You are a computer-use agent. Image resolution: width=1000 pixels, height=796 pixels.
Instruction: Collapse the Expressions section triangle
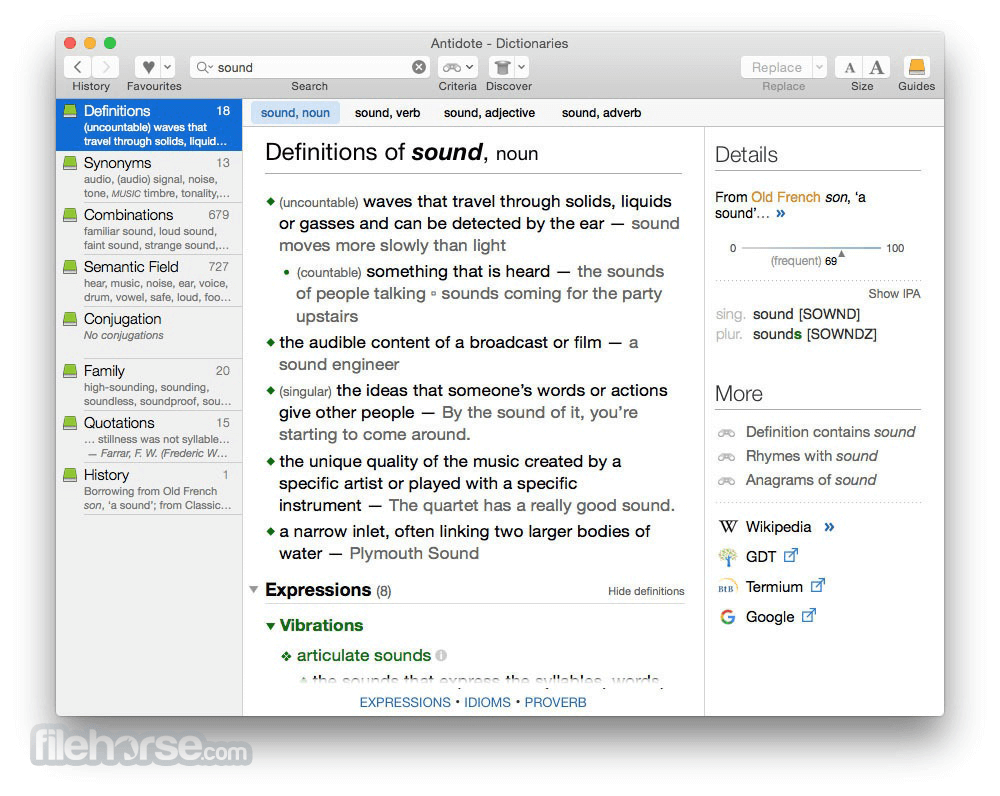click(254, 589)
